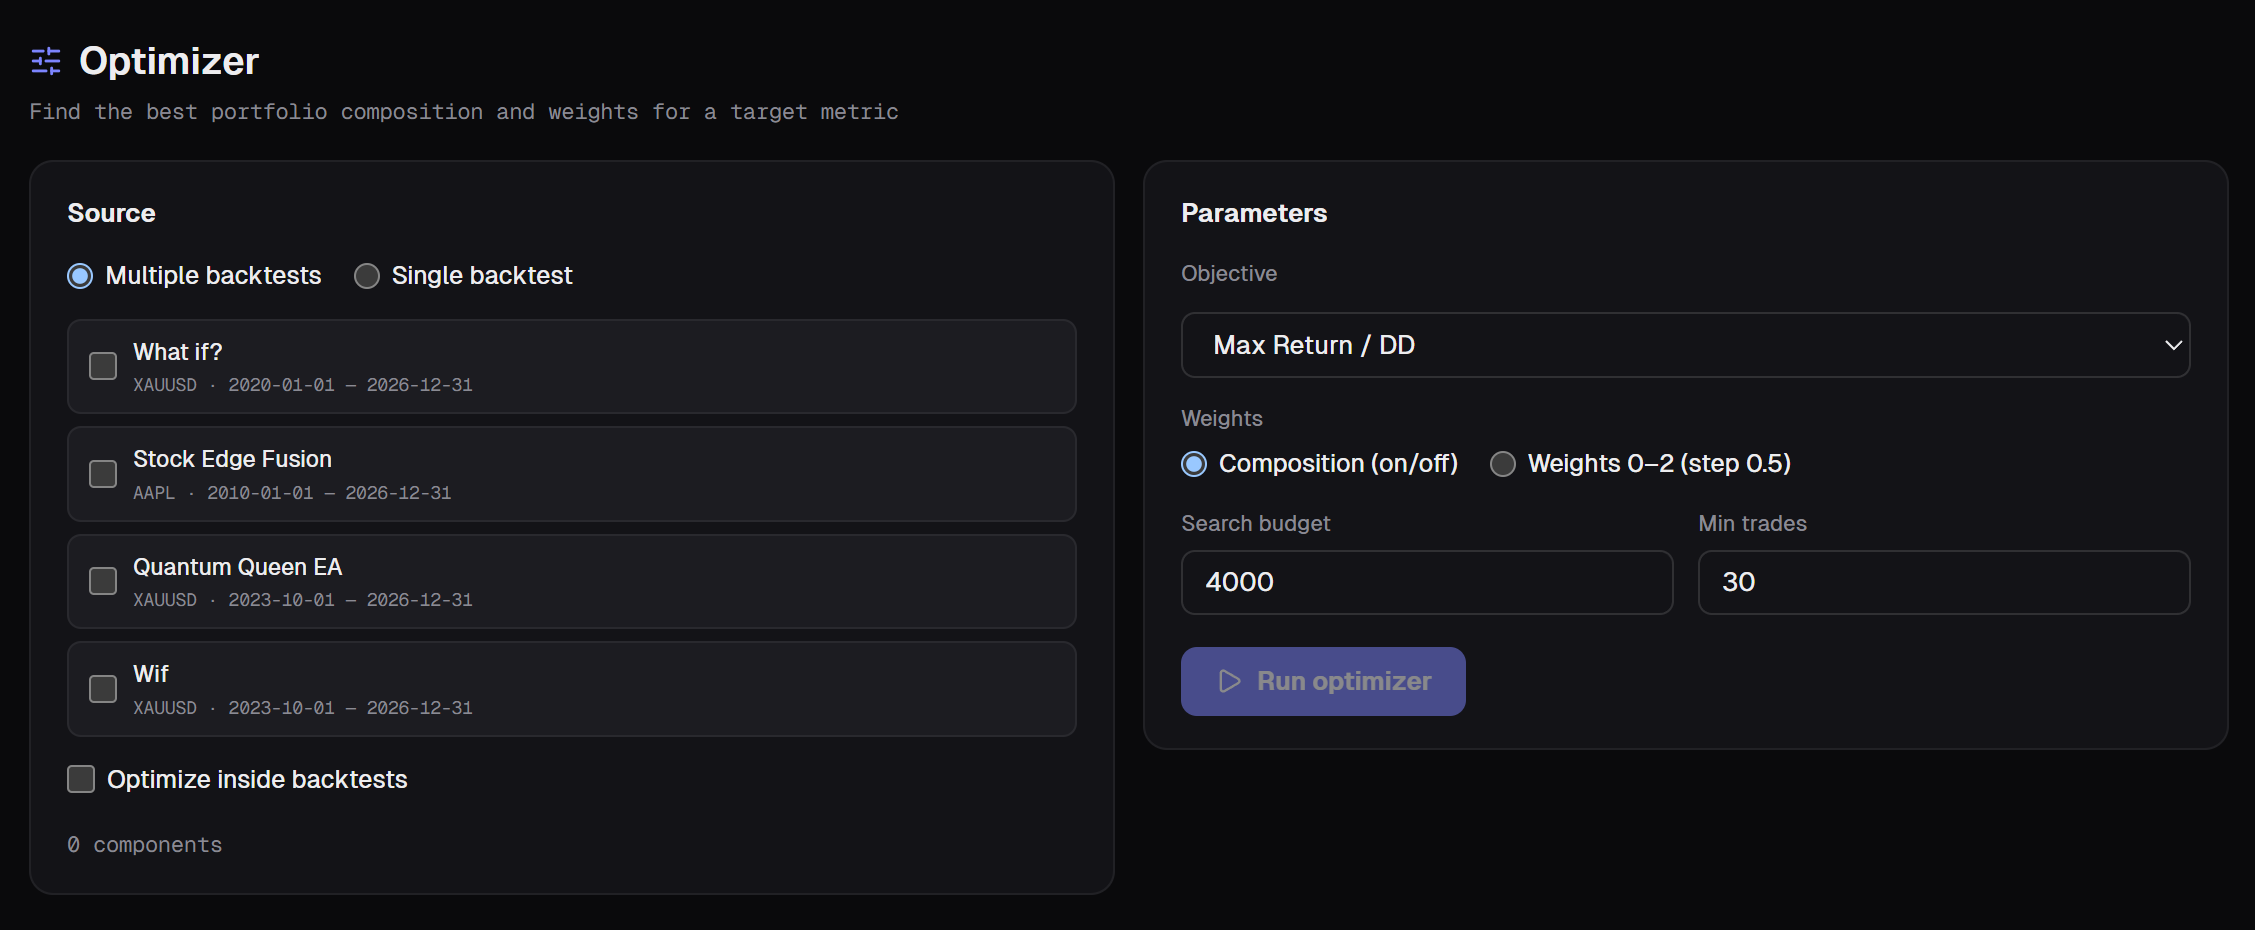
Task: Check the Quantum Queen EA backtest box
Action: click(x=103, y=581)
